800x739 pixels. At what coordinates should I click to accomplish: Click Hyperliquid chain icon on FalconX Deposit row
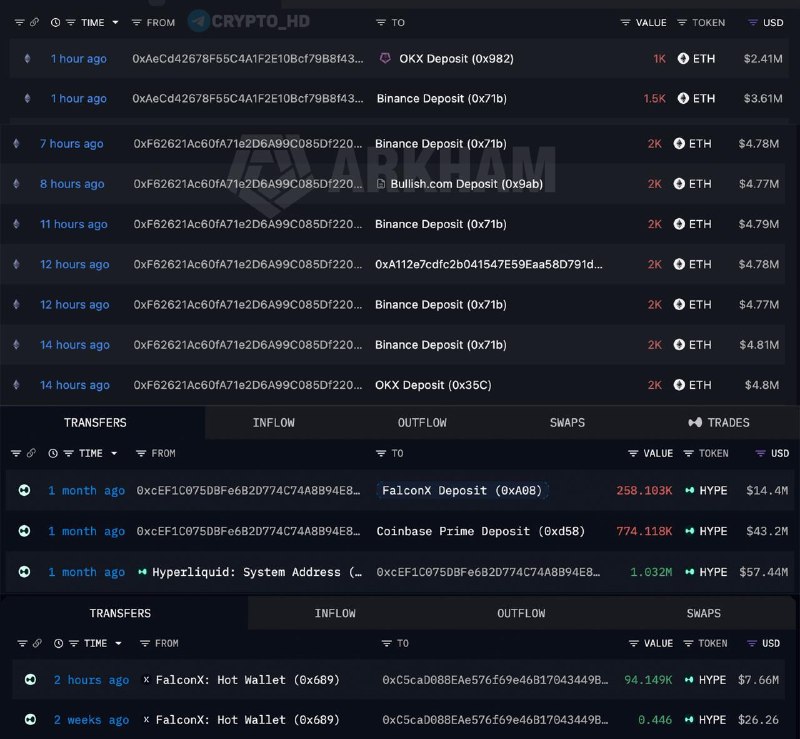(x=24, y=490)
